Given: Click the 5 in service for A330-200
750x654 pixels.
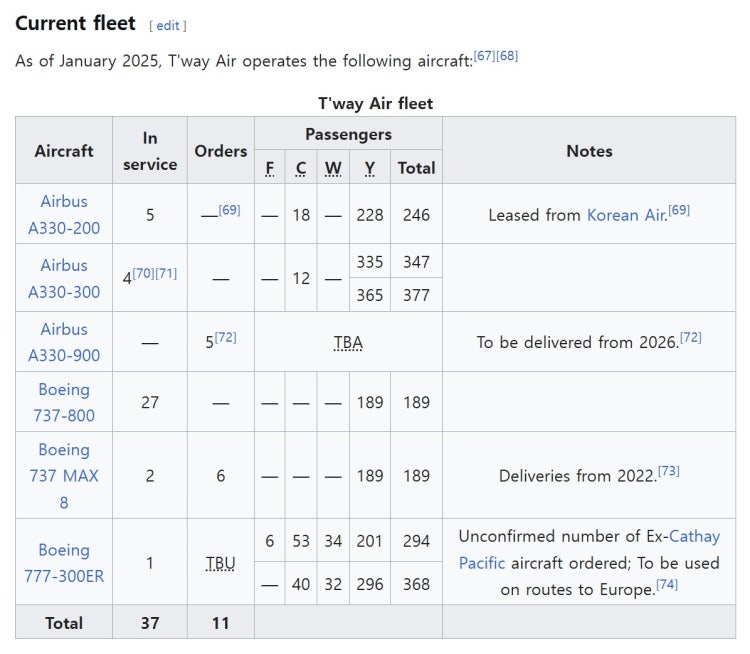Looking at the screenshot, I should click(x=150, y=215).
